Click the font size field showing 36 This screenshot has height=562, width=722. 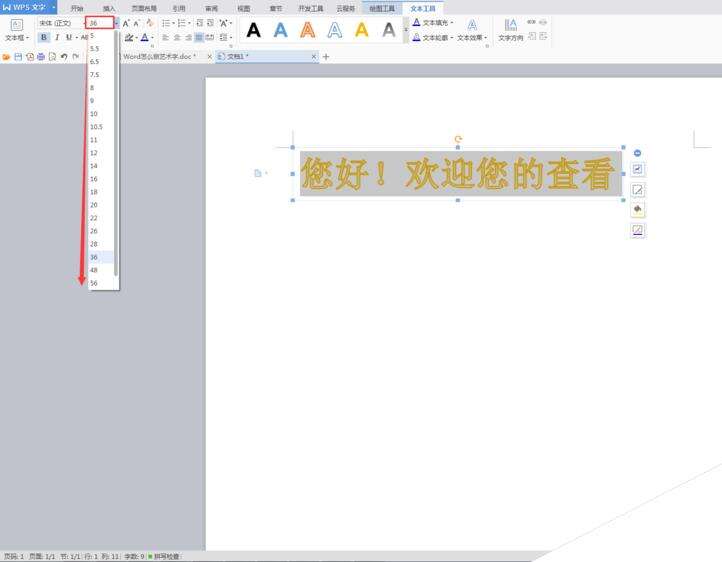(x=99, y=23)
